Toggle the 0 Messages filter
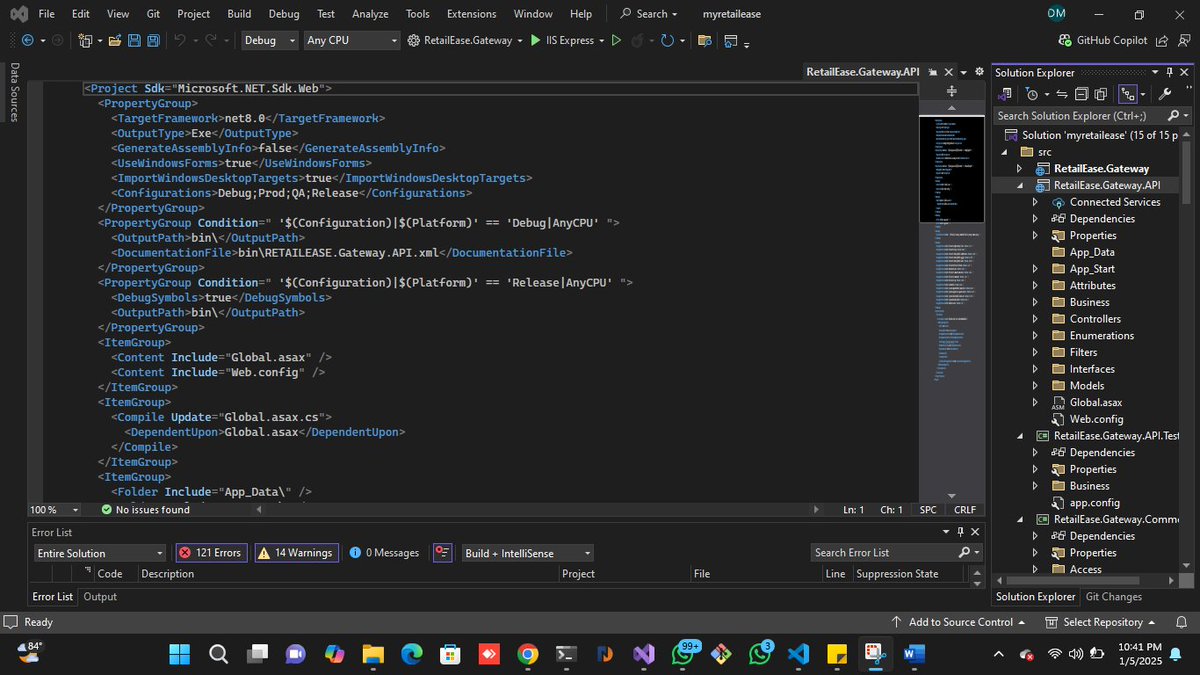This screenshot has height=675, width=1200. 384,553
